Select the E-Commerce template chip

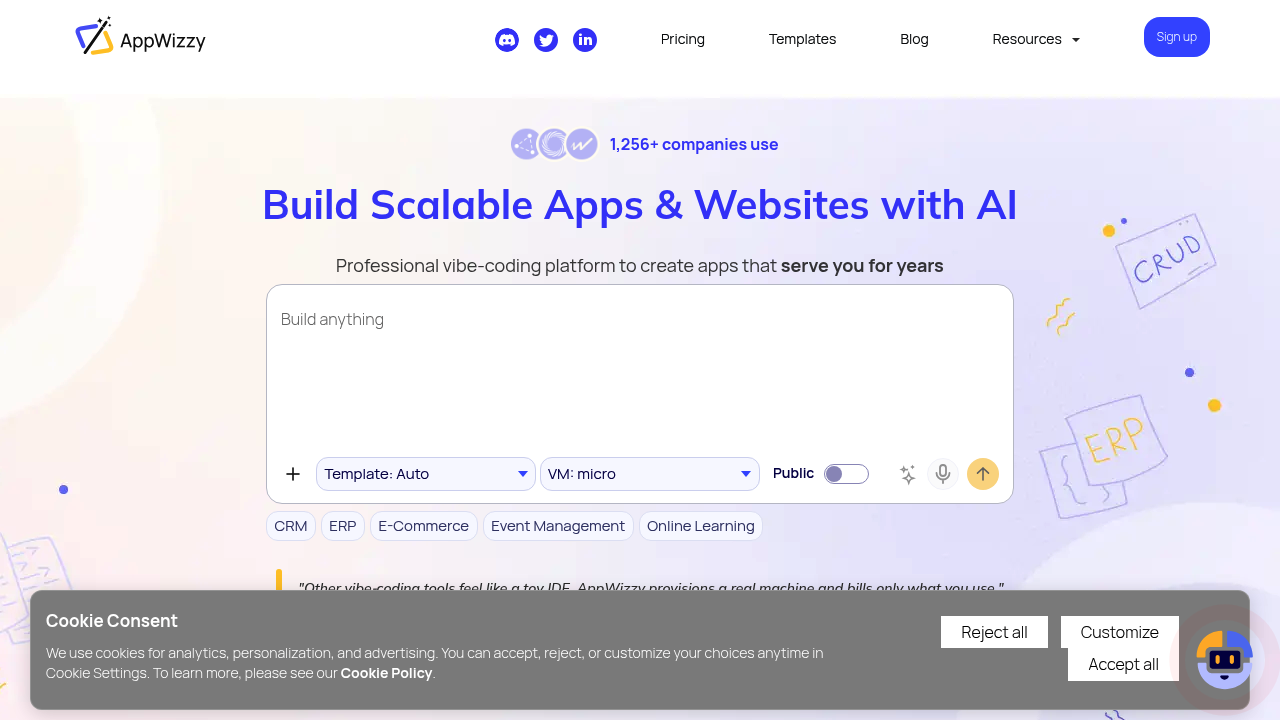point(423,526)
